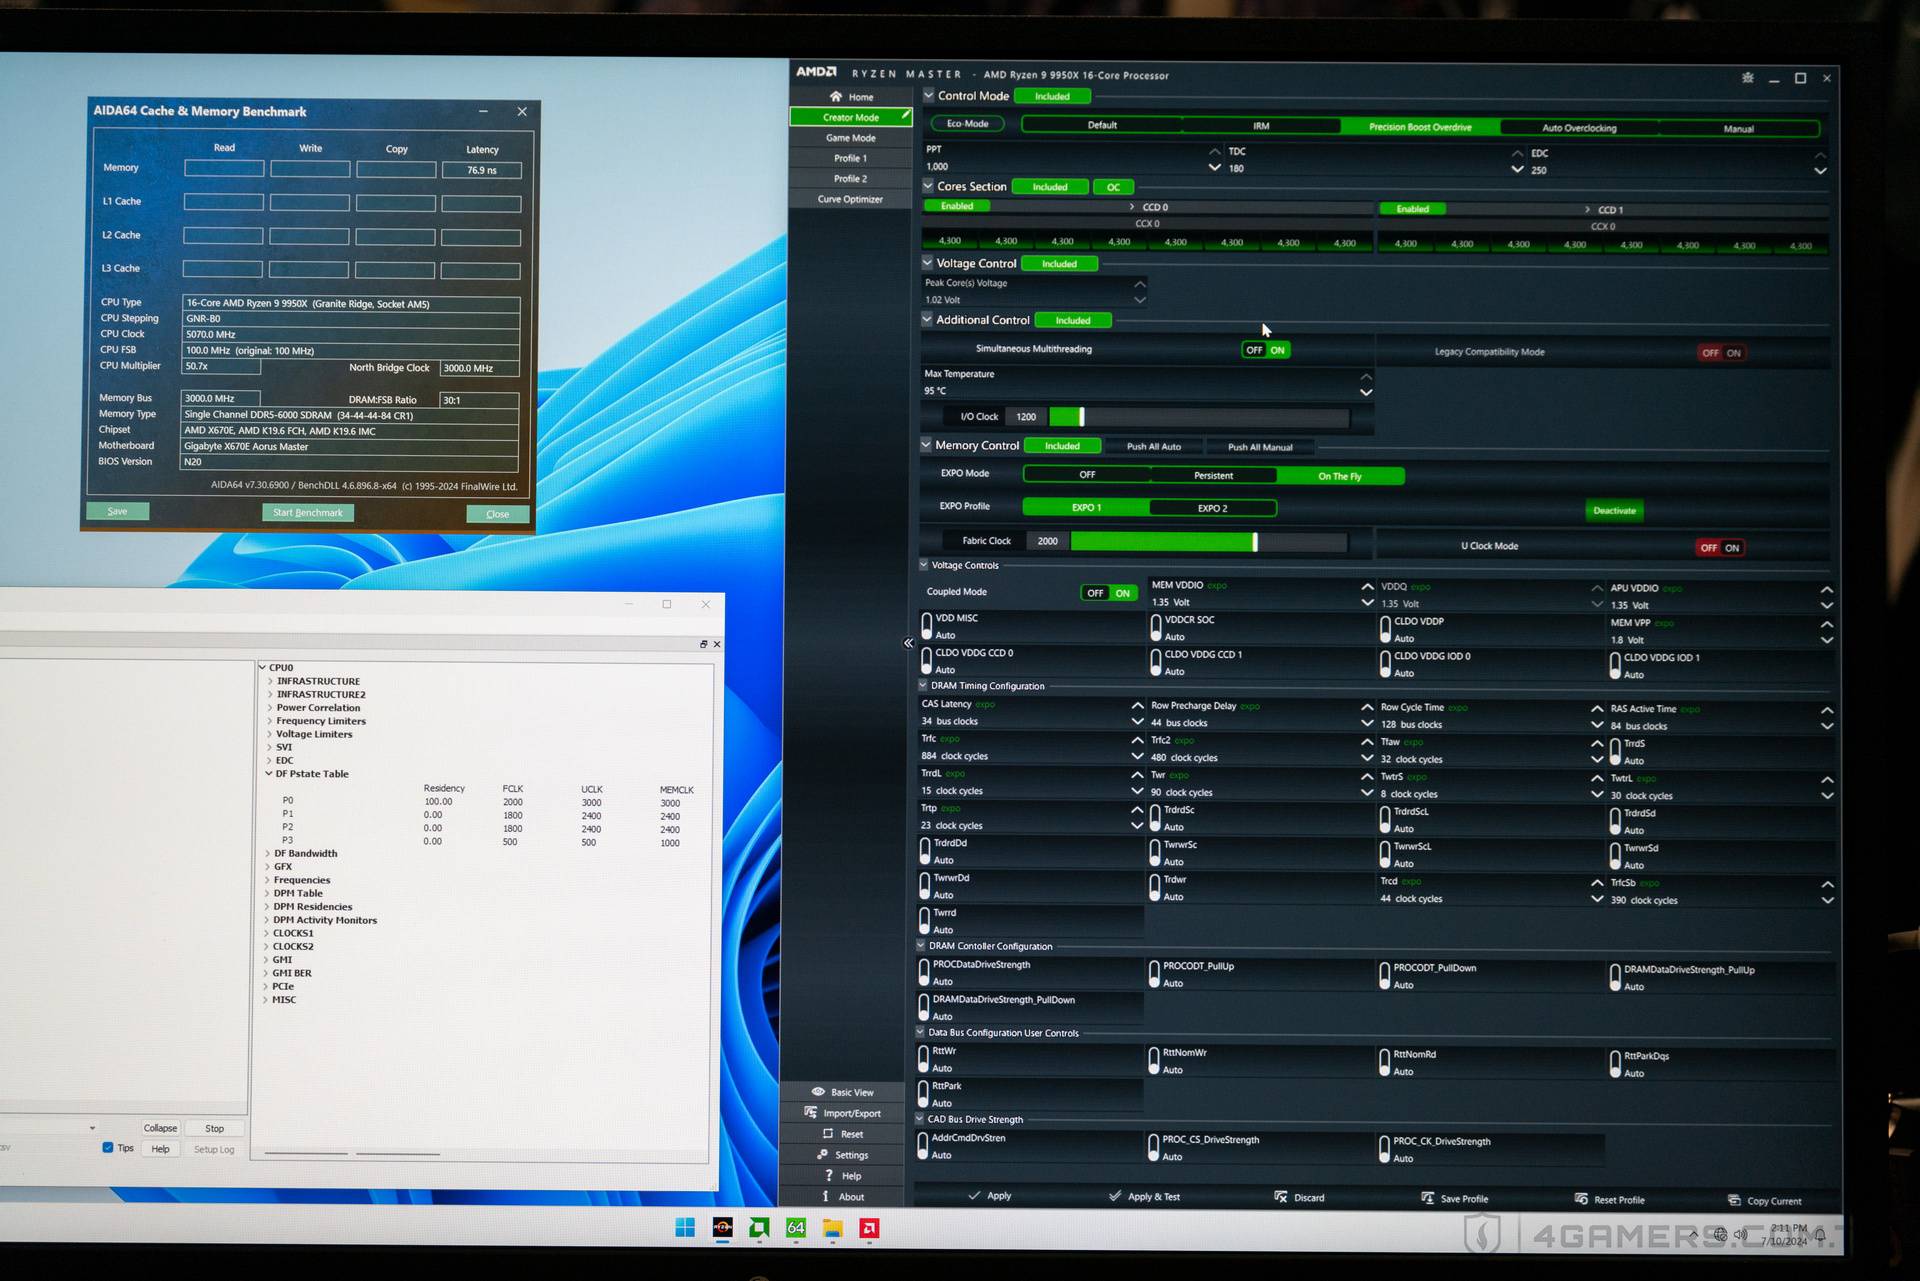Image resolution: width=1920 pixels, height=1281 pixels.
Task: Click the bug report icon in title bar
Action: pos(1747,78)
